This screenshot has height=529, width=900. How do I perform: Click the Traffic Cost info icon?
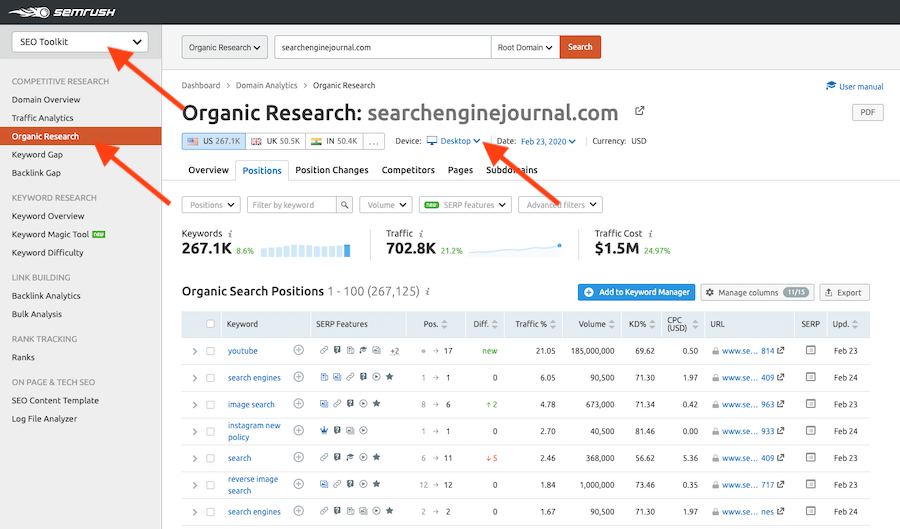click(x=650, y=234)
